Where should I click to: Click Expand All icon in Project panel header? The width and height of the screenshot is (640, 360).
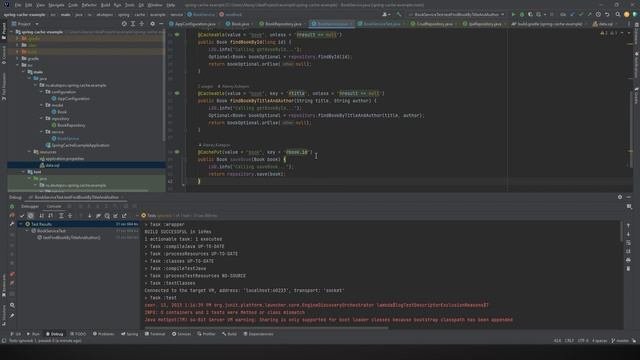coord(133,24)
